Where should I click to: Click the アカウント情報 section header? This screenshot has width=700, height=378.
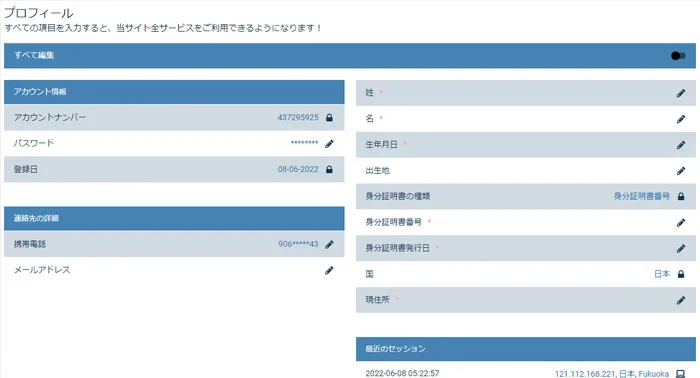pos(174,92)
